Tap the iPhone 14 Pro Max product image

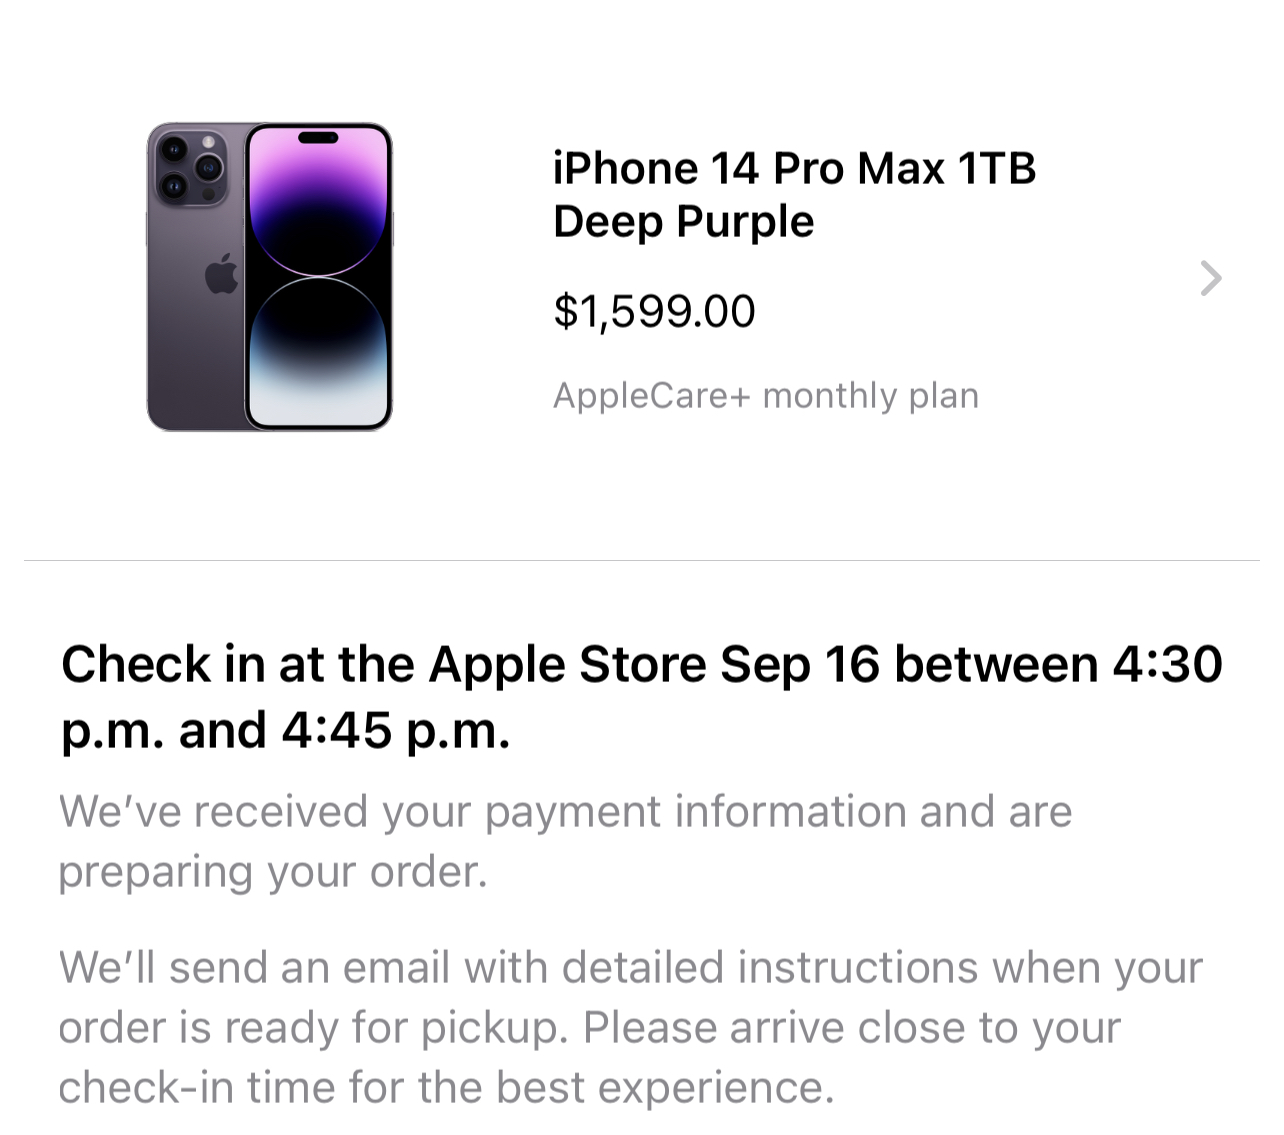[x=269, y=277]
